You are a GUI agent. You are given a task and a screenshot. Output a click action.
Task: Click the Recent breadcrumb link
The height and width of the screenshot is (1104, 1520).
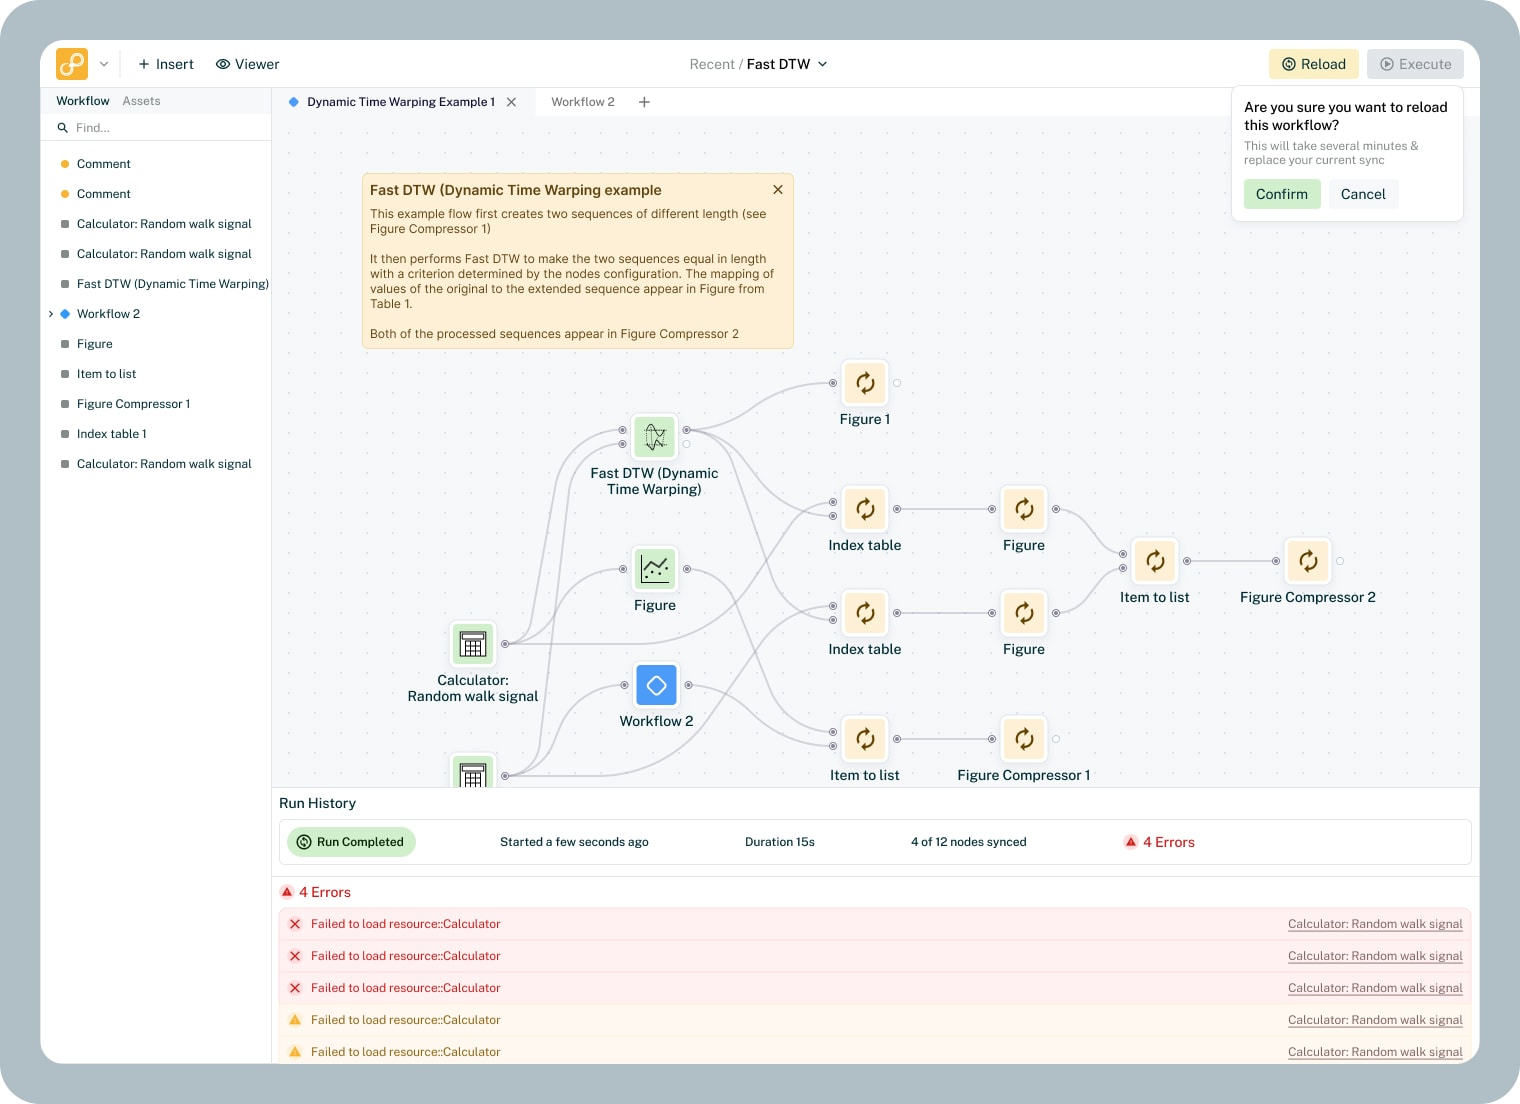tap(712, 64)
